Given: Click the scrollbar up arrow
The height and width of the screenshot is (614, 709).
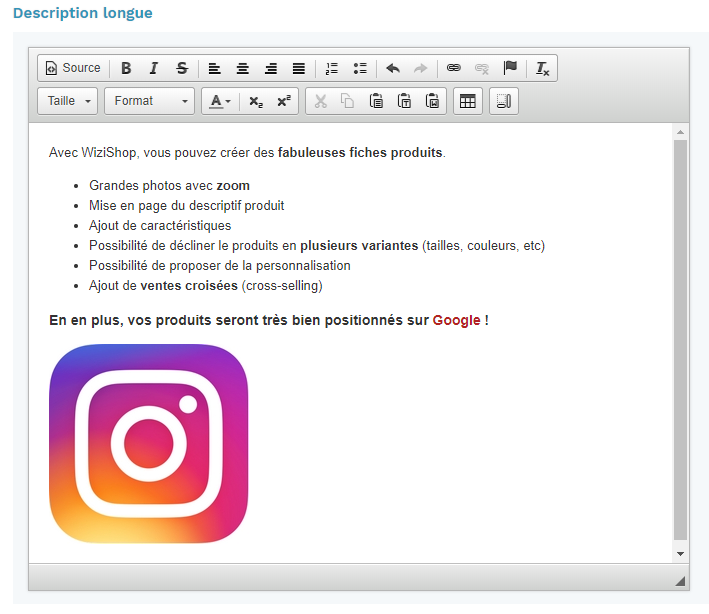Looking at the screenshot, I should pyautogui.click(x=681, y=132).
